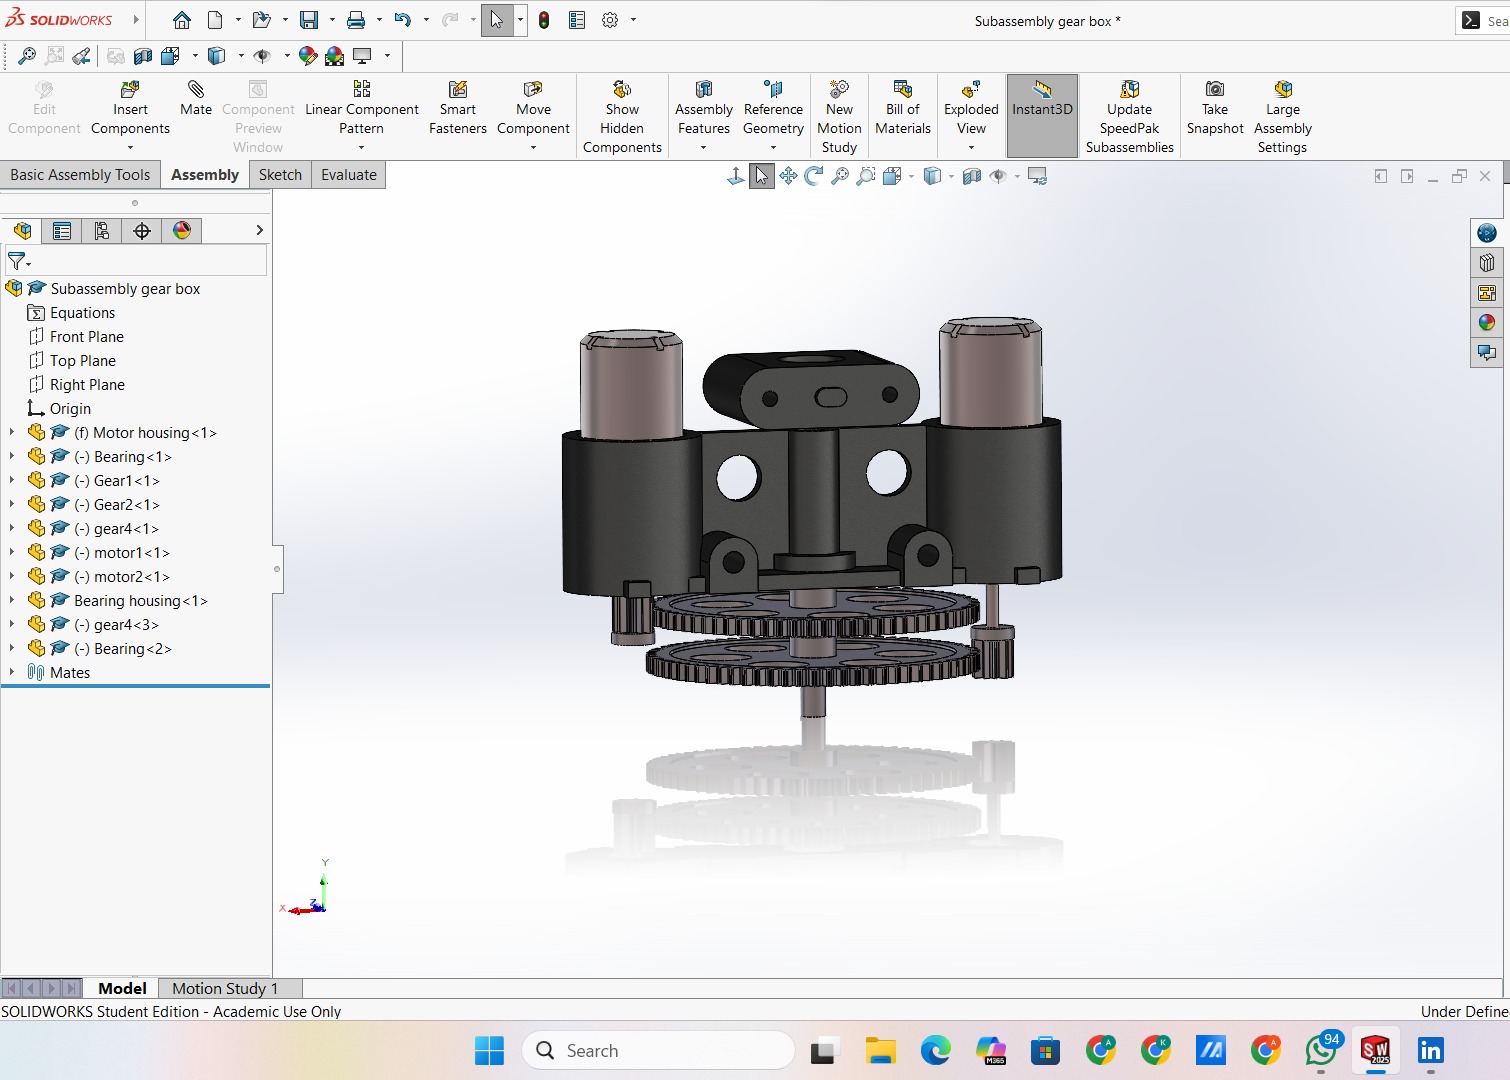Click the Insert Components button

tap(130, 90)
